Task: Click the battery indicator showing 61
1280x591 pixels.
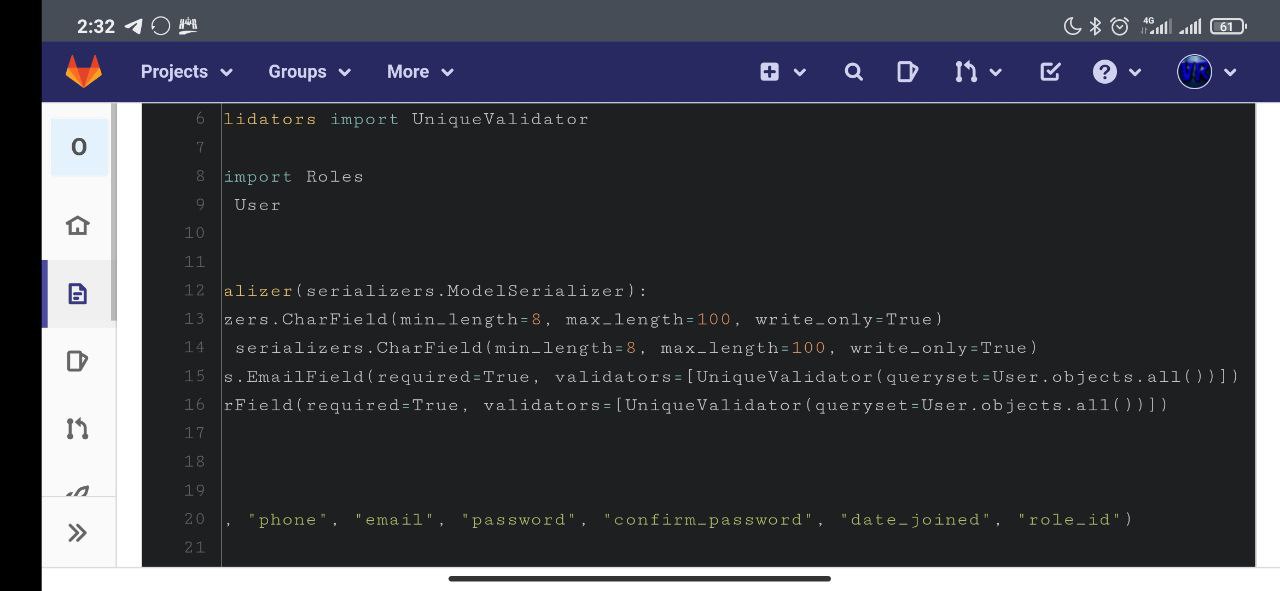Action: 1228,27
